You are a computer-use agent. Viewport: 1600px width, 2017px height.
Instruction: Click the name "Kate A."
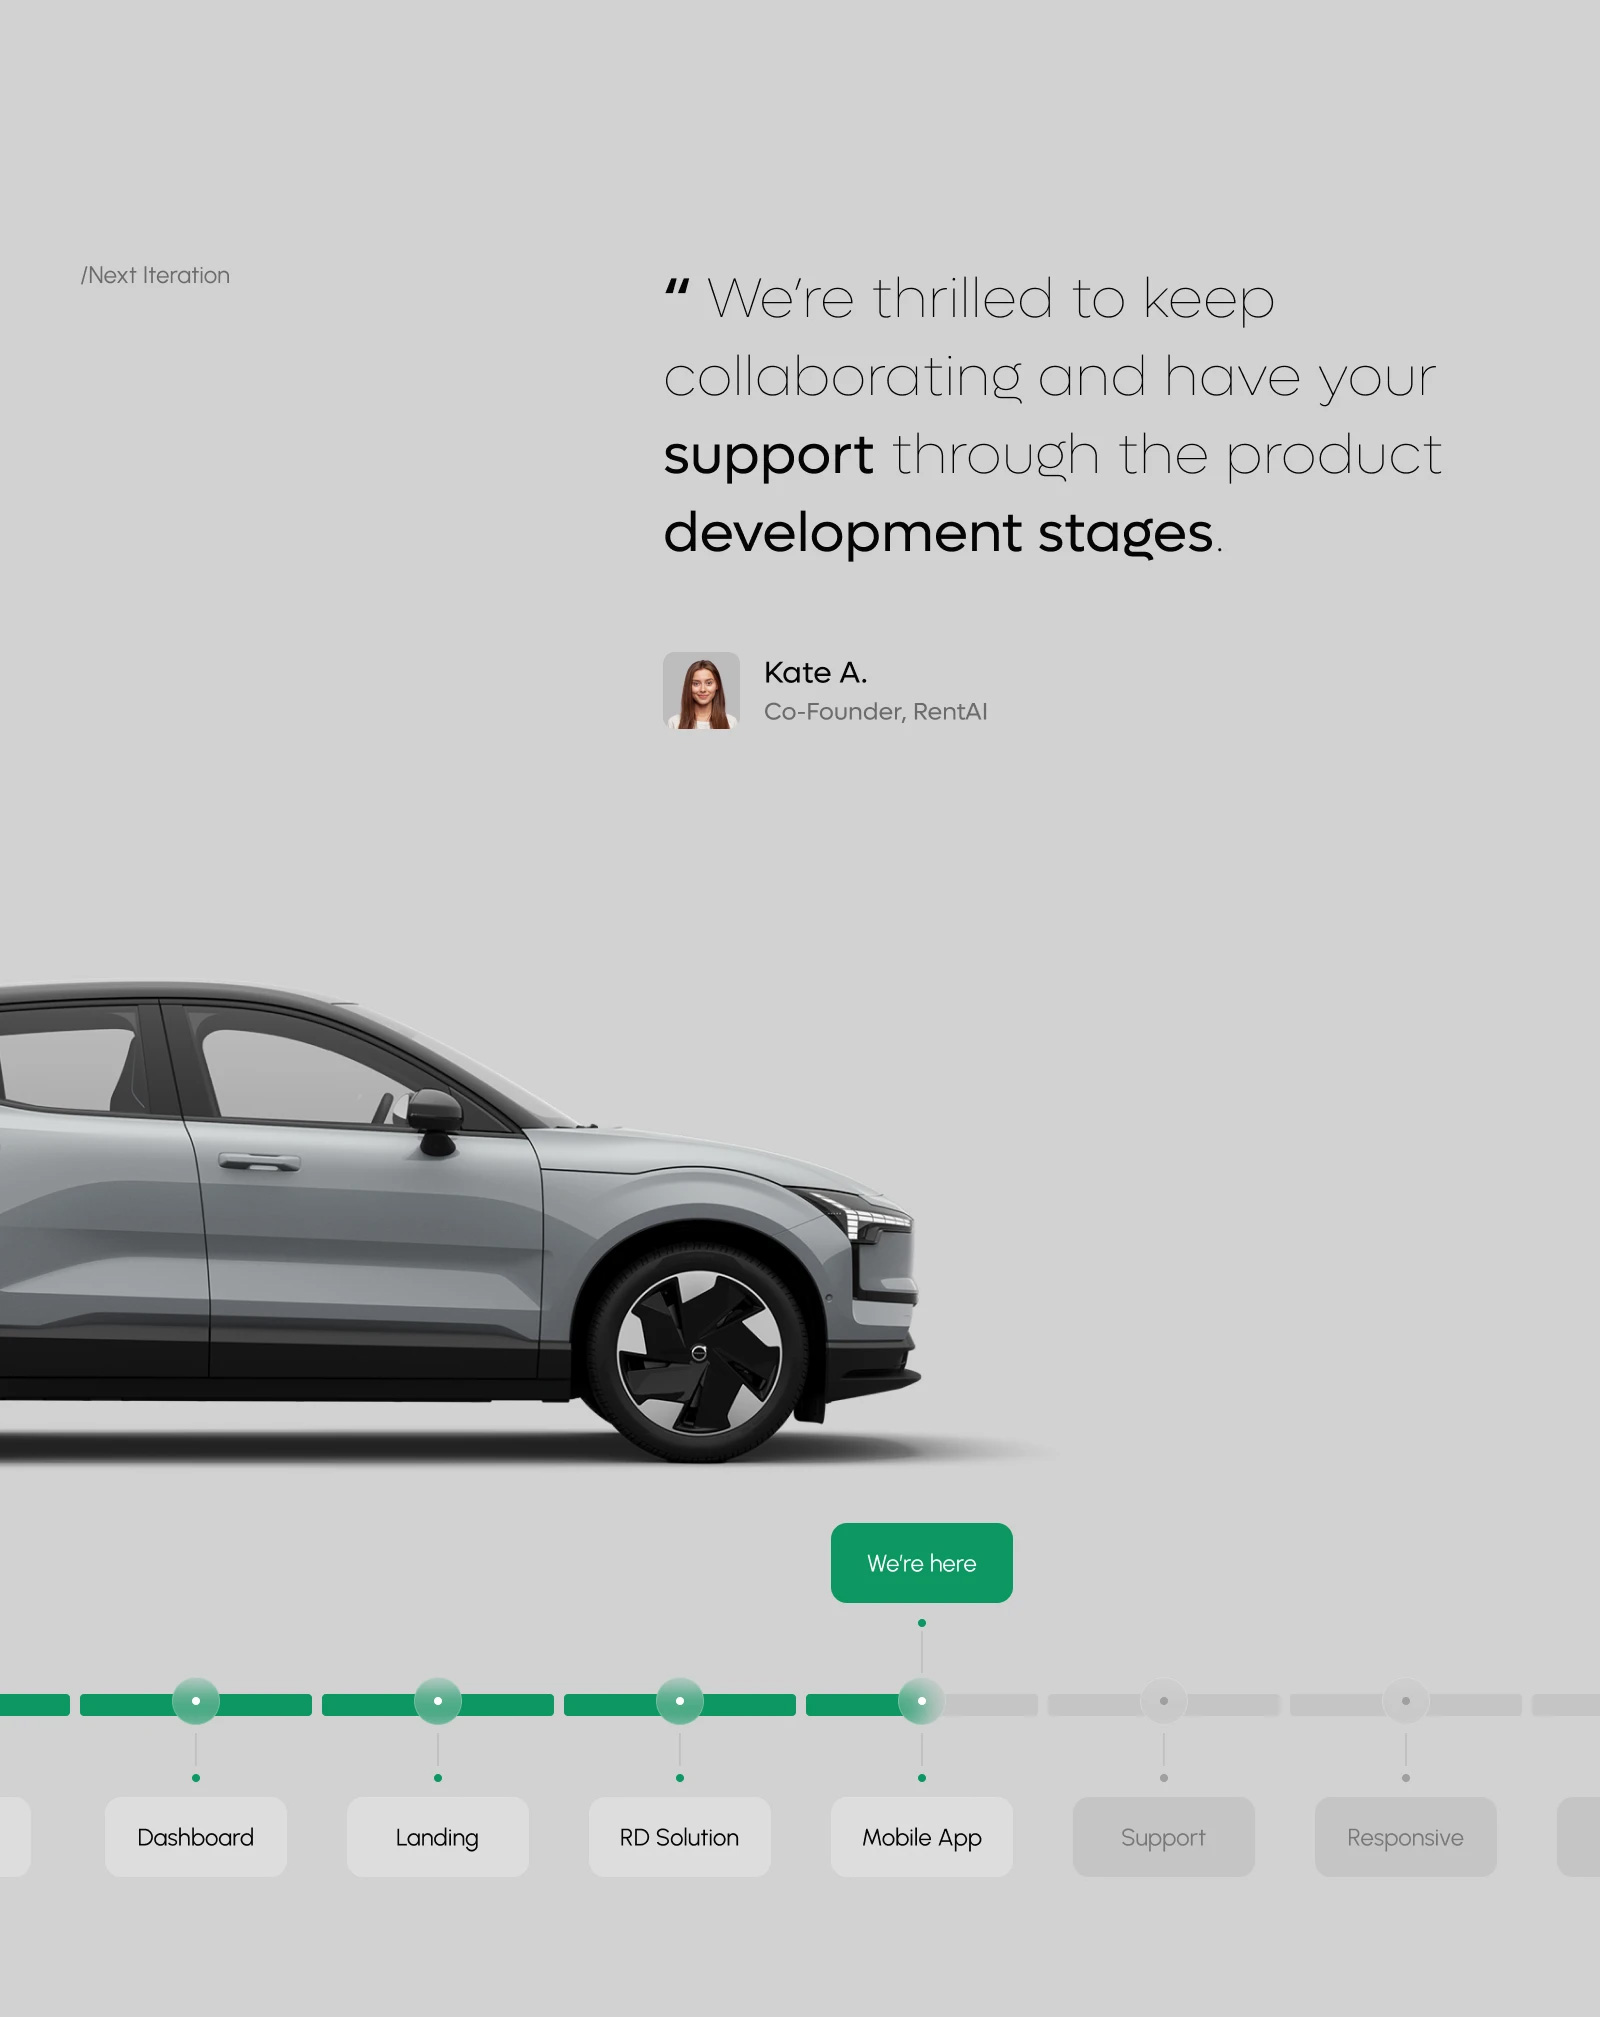[815, 673]
